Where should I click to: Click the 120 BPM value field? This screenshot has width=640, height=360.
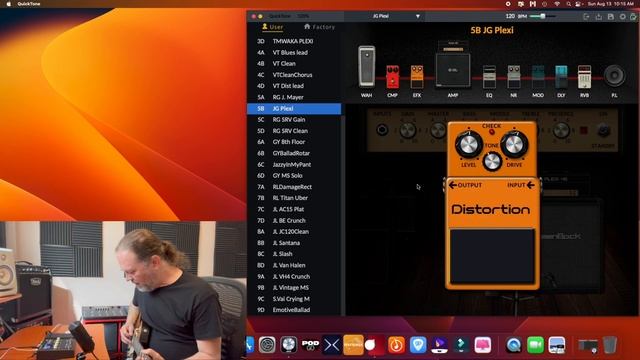click(x=510, y=16)
